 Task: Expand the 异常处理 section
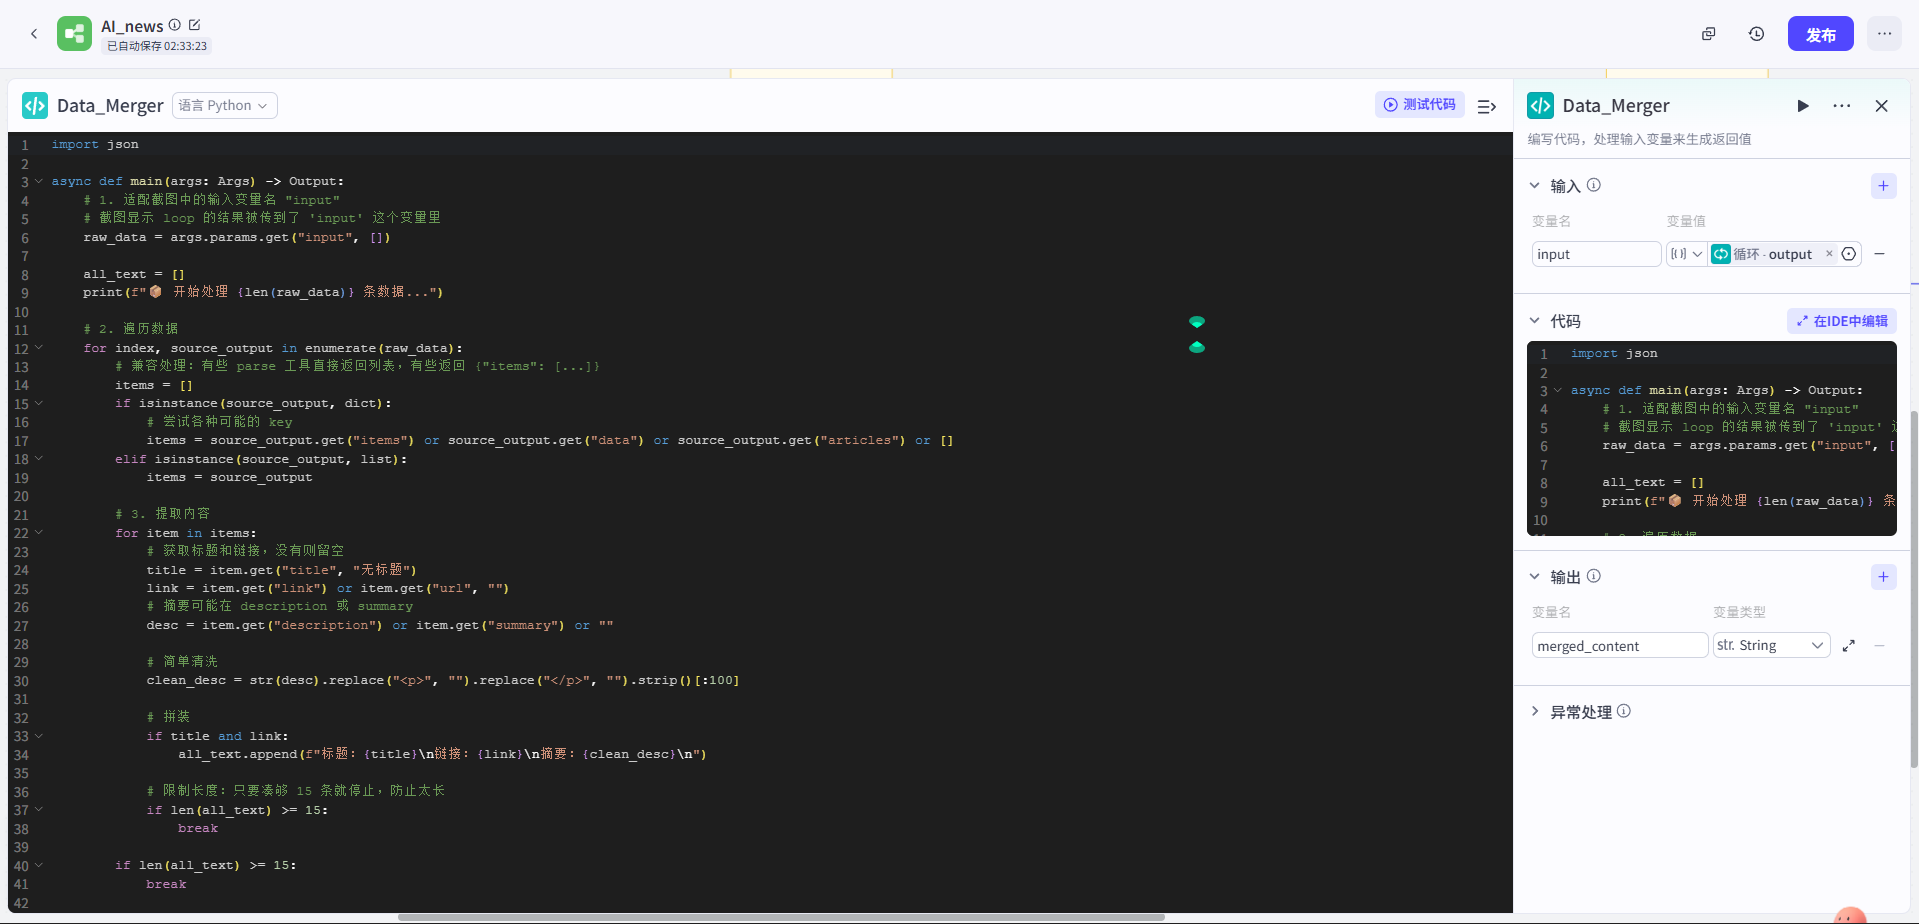pyautogui.click(x=1535, y=712)
